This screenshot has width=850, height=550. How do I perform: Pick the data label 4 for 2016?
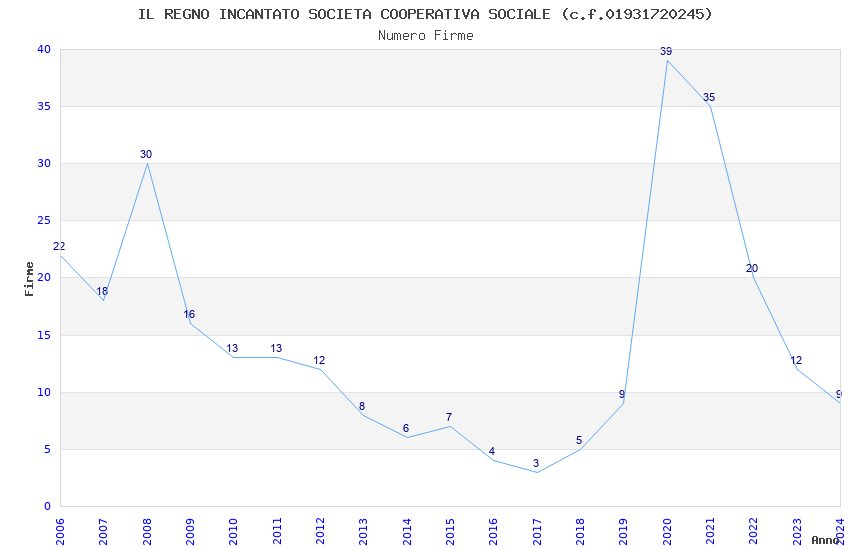point(492,451)
